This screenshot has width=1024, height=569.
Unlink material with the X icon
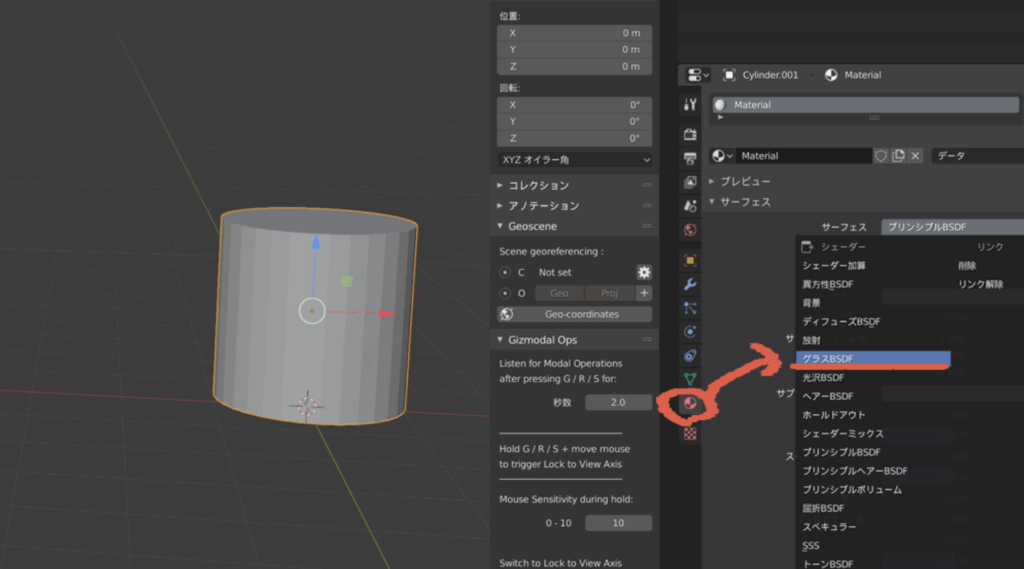915,156
